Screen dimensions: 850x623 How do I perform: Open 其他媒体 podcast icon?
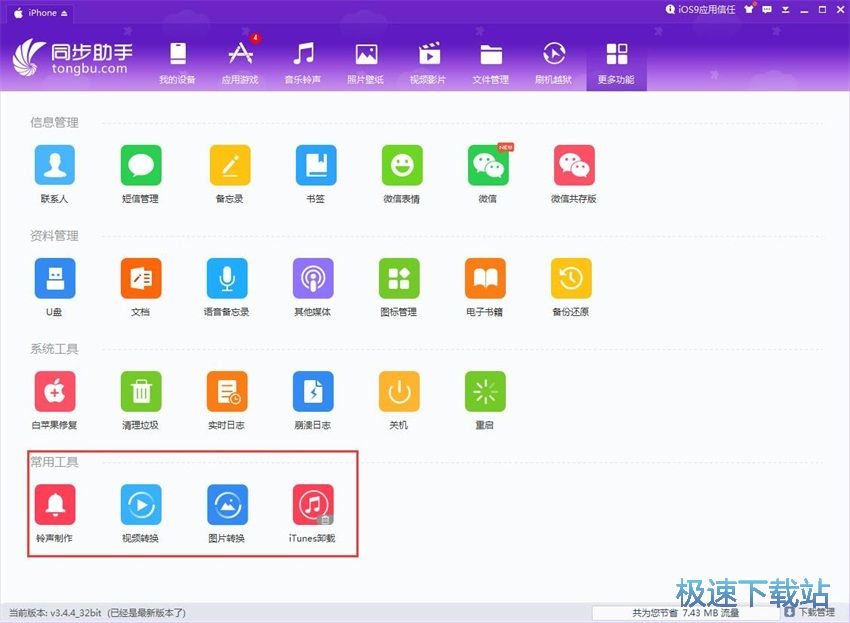coord(313,278)
